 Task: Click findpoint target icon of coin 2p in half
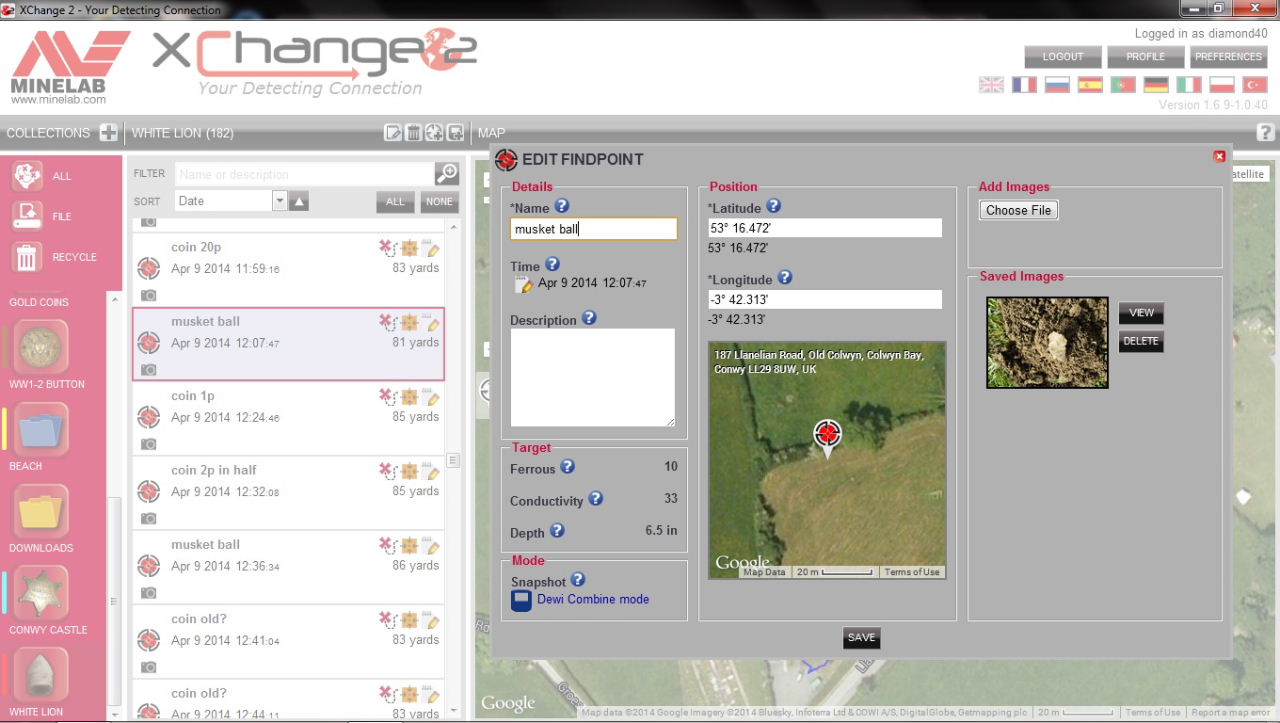[x=148, y=491]
